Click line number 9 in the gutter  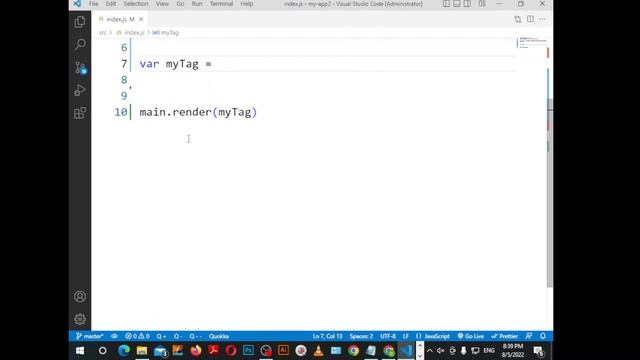tap(124, 96)
